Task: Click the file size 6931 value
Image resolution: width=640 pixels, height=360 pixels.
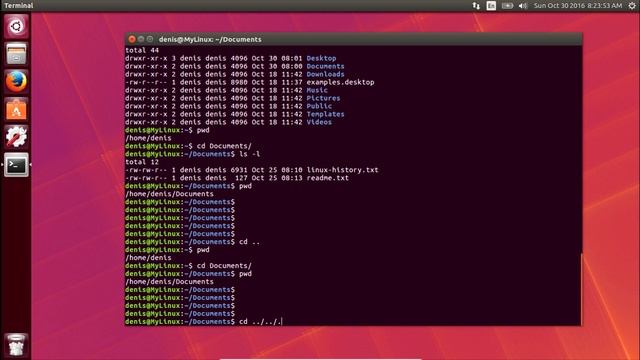Action: coord(239,170)
